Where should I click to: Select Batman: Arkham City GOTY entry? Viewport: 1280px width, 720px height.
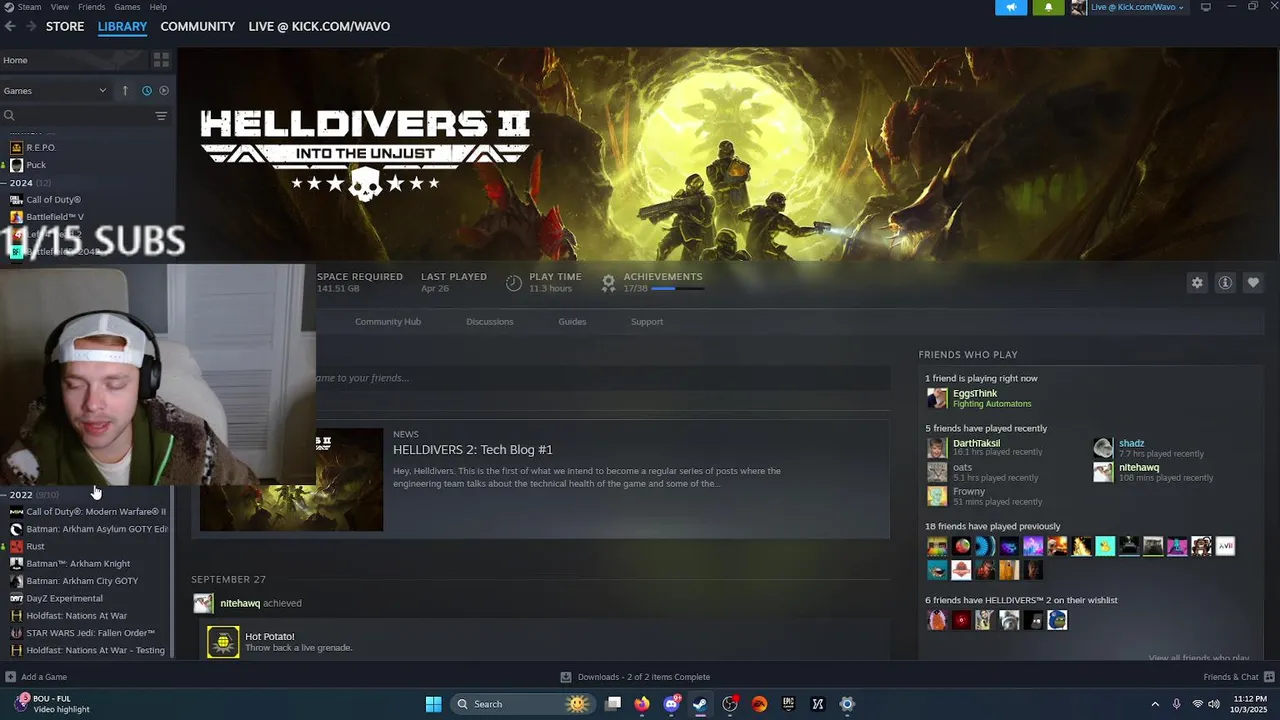[x=82, y=581]
